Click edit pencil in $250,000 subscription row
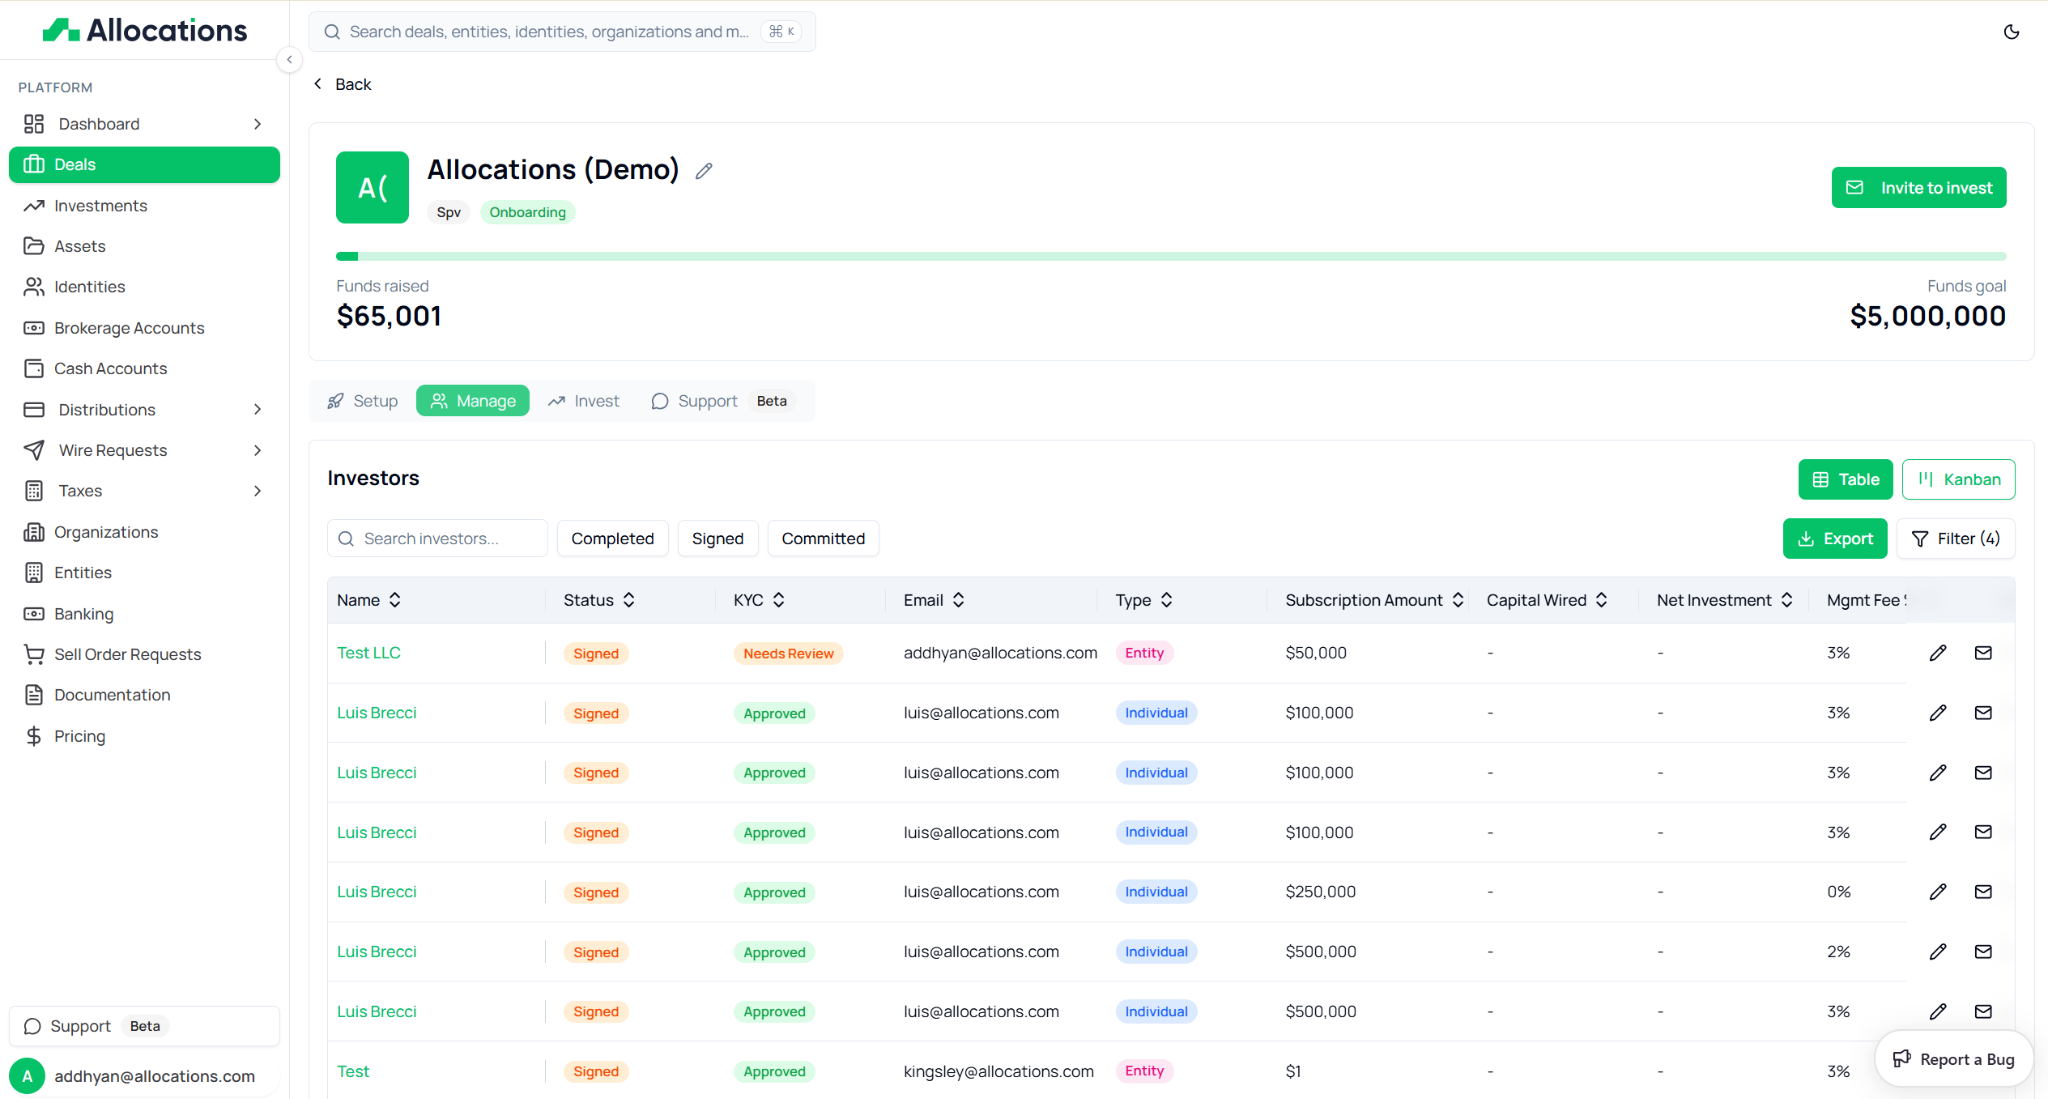The width and height of the screenshot is (2048, 1099). point(1937,892)
